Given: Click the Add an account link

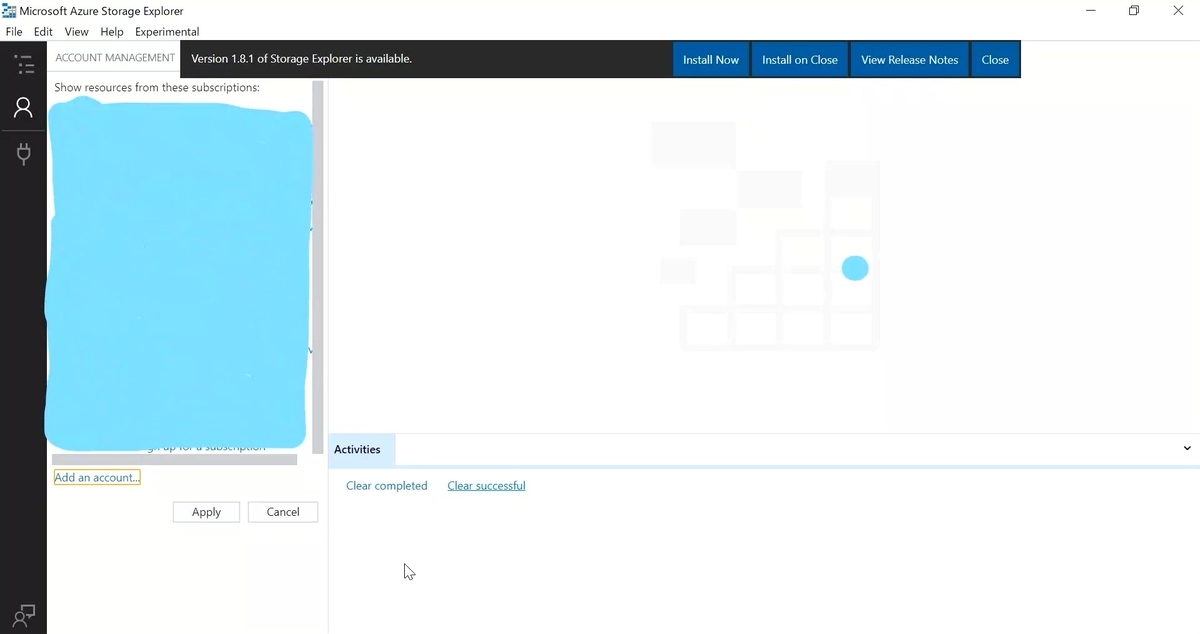Looking at the screenshot, I should click(x=97, y=478).
